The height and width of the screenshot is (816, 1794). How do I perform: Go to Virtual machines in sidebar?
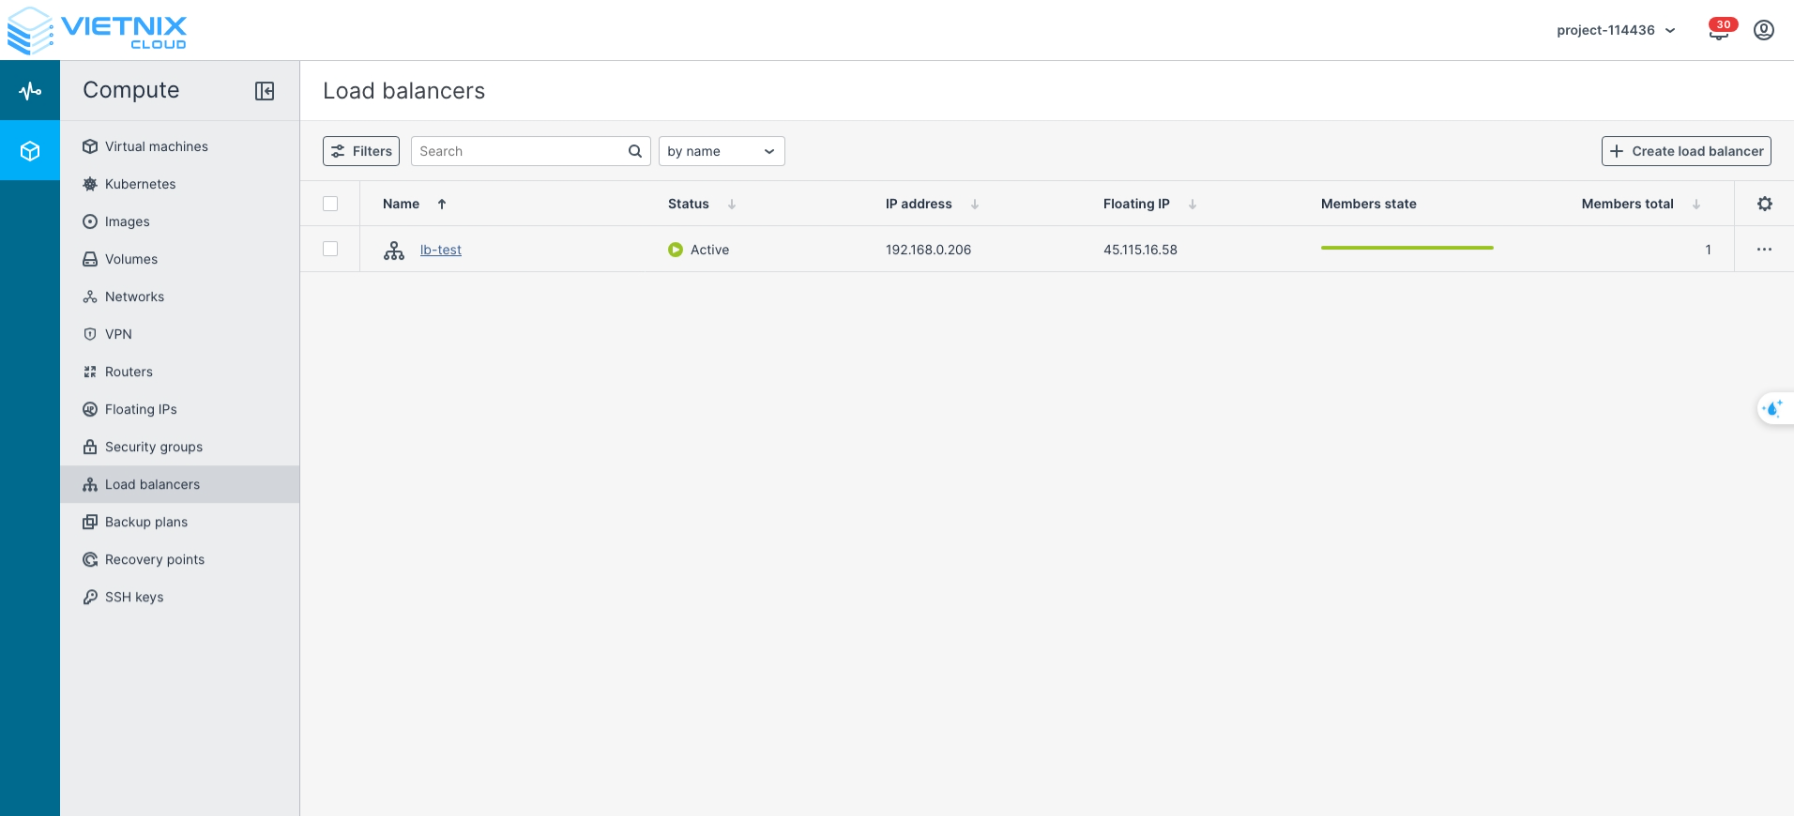point(156,146)
